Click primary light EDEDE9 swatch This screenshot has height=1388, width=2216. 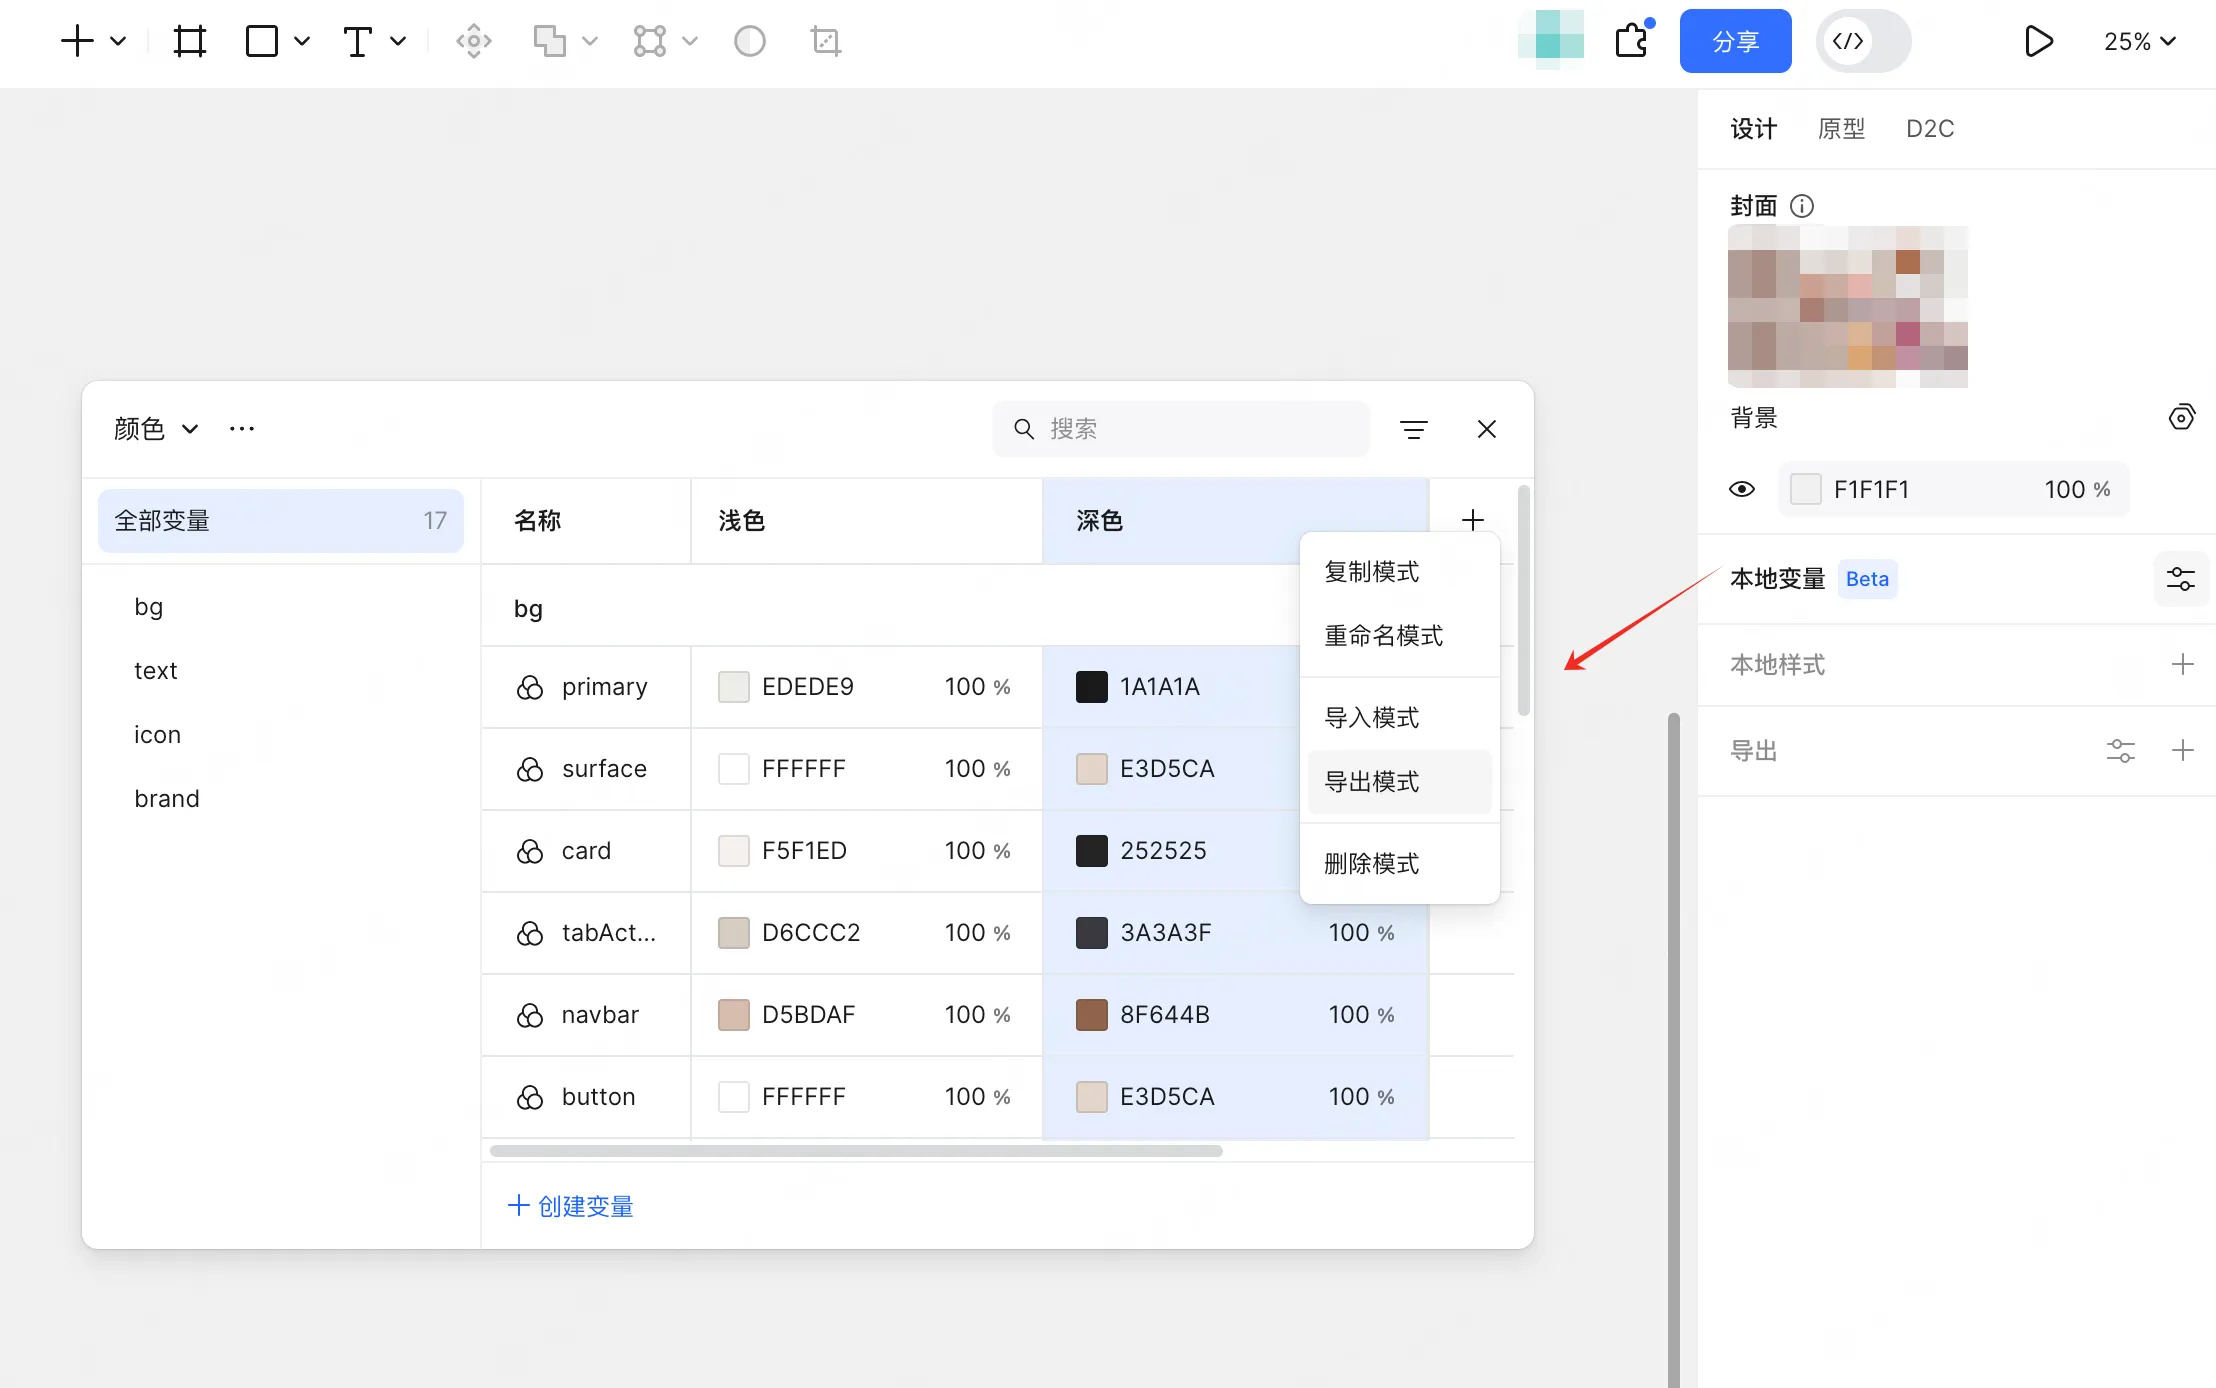click(x=734, y=687)
